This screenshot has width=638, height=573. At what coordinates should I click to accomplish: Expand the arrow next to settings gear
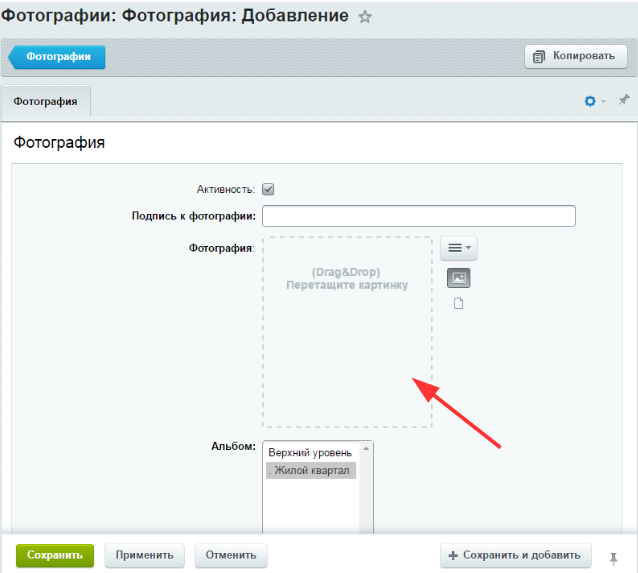pos(603,101)
